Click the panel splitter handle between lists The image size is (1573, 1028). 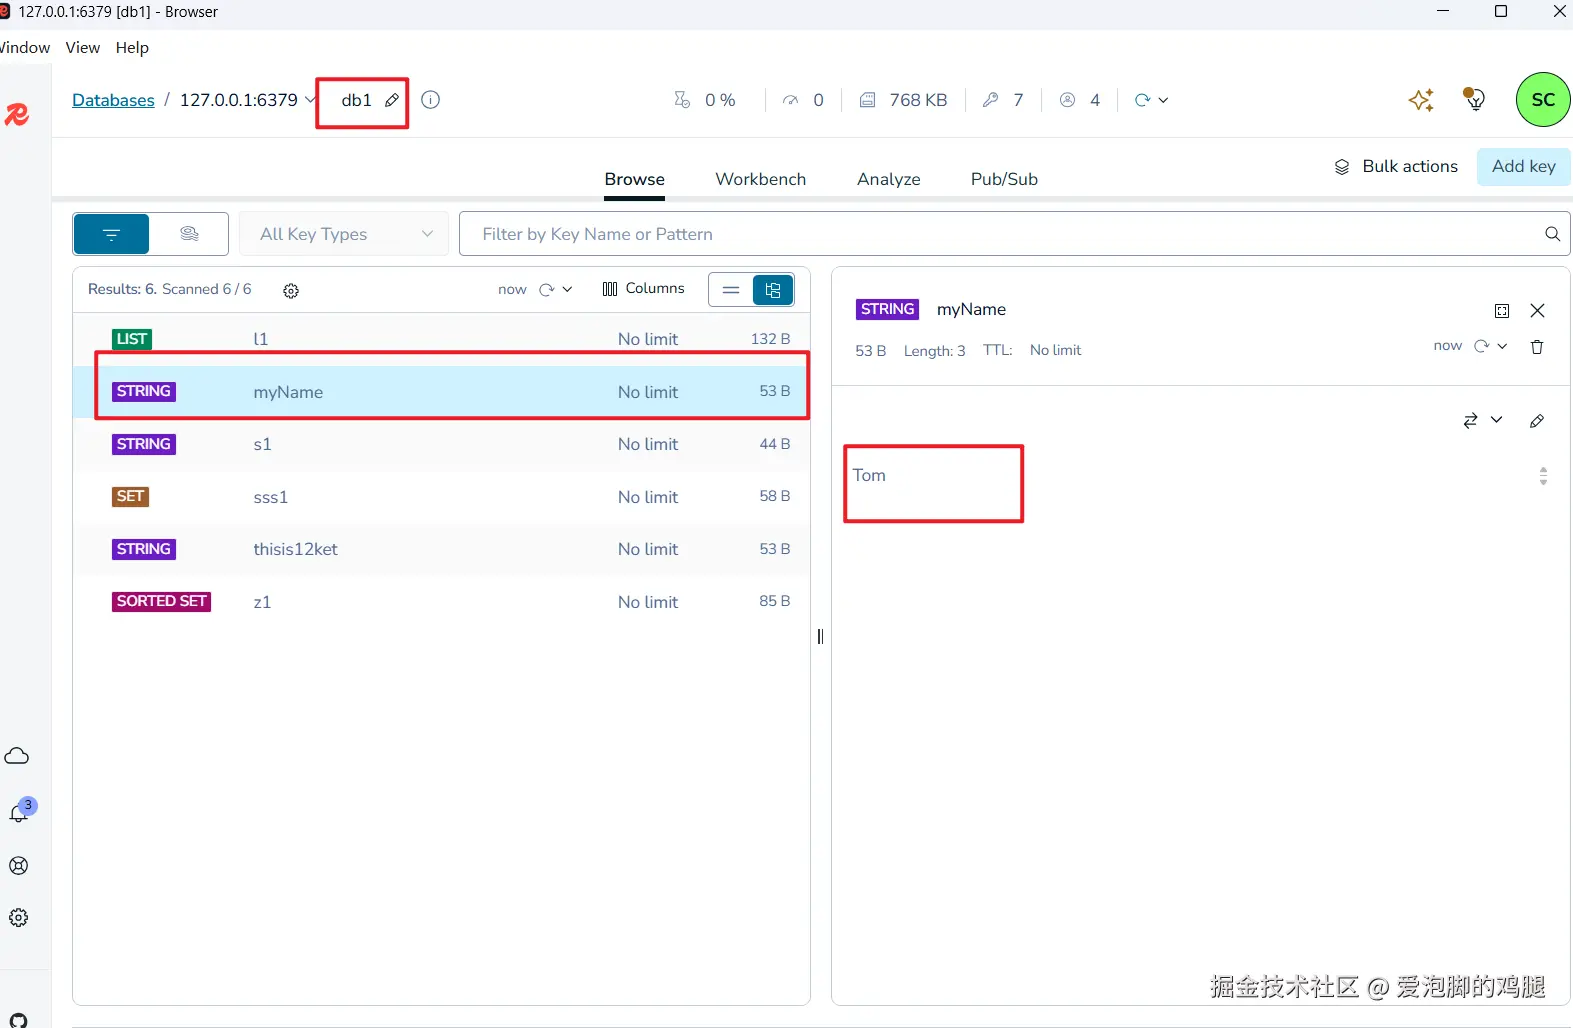(820, 636)
